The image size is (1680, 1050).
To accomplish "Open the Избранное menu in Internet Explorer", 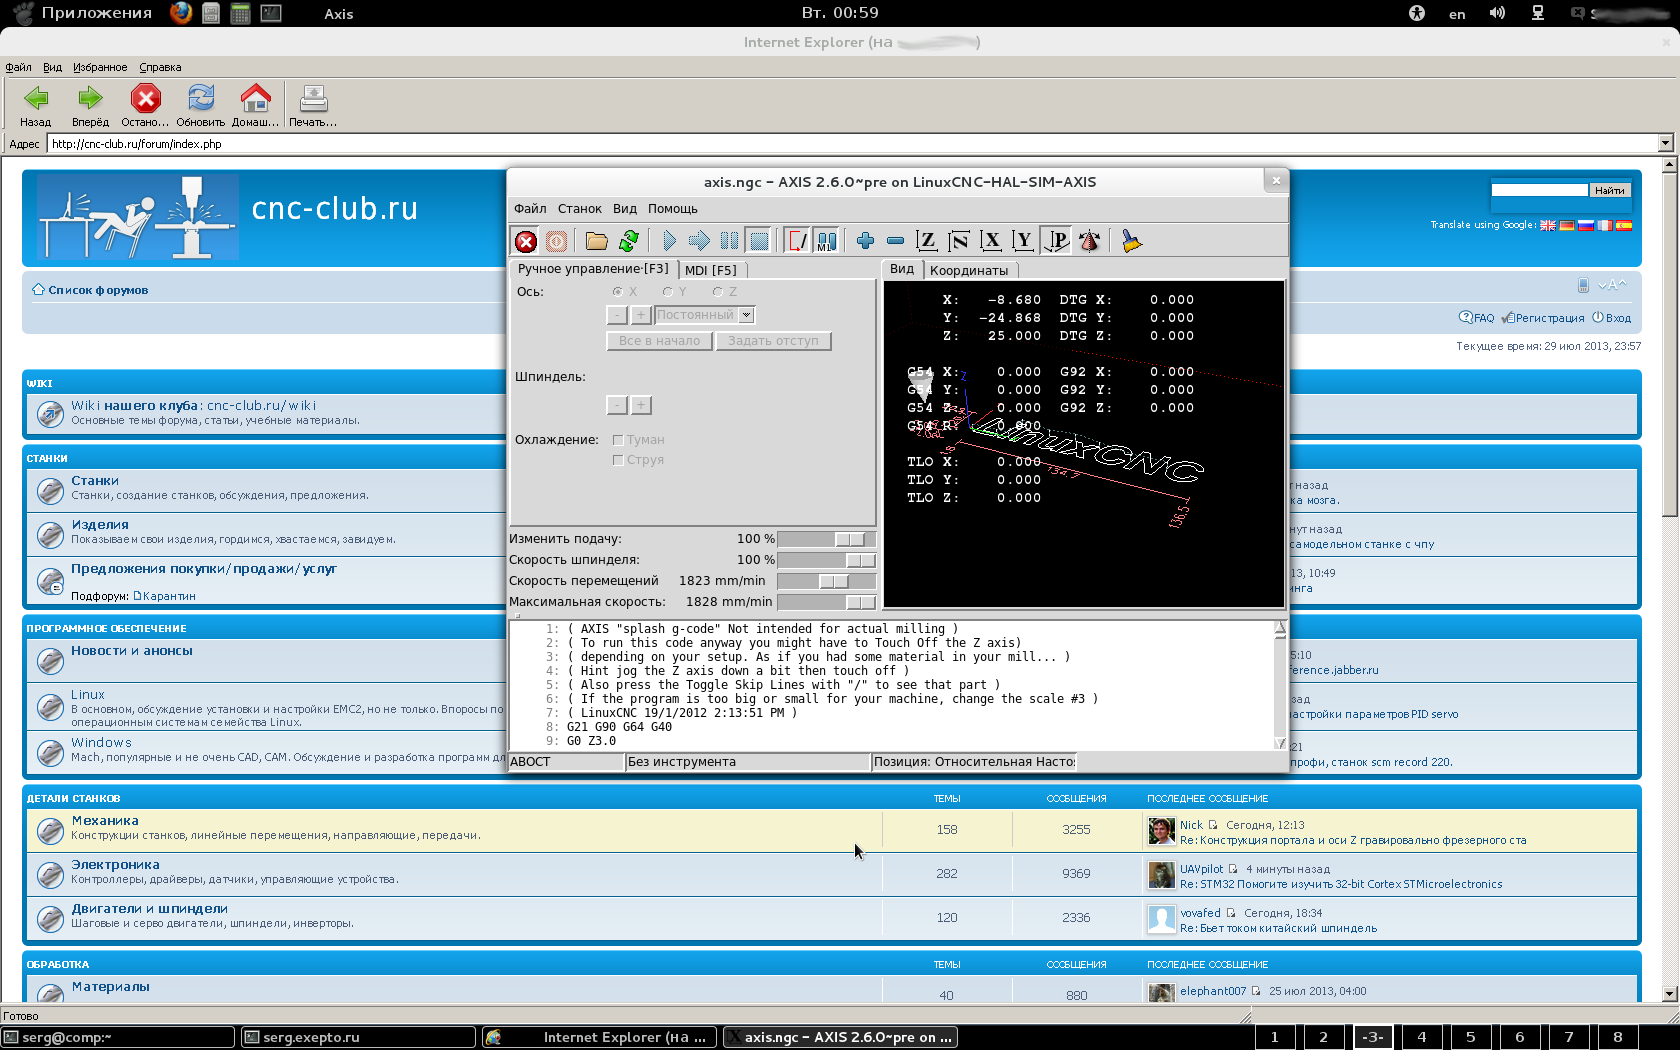I will (x=100, y=67).
